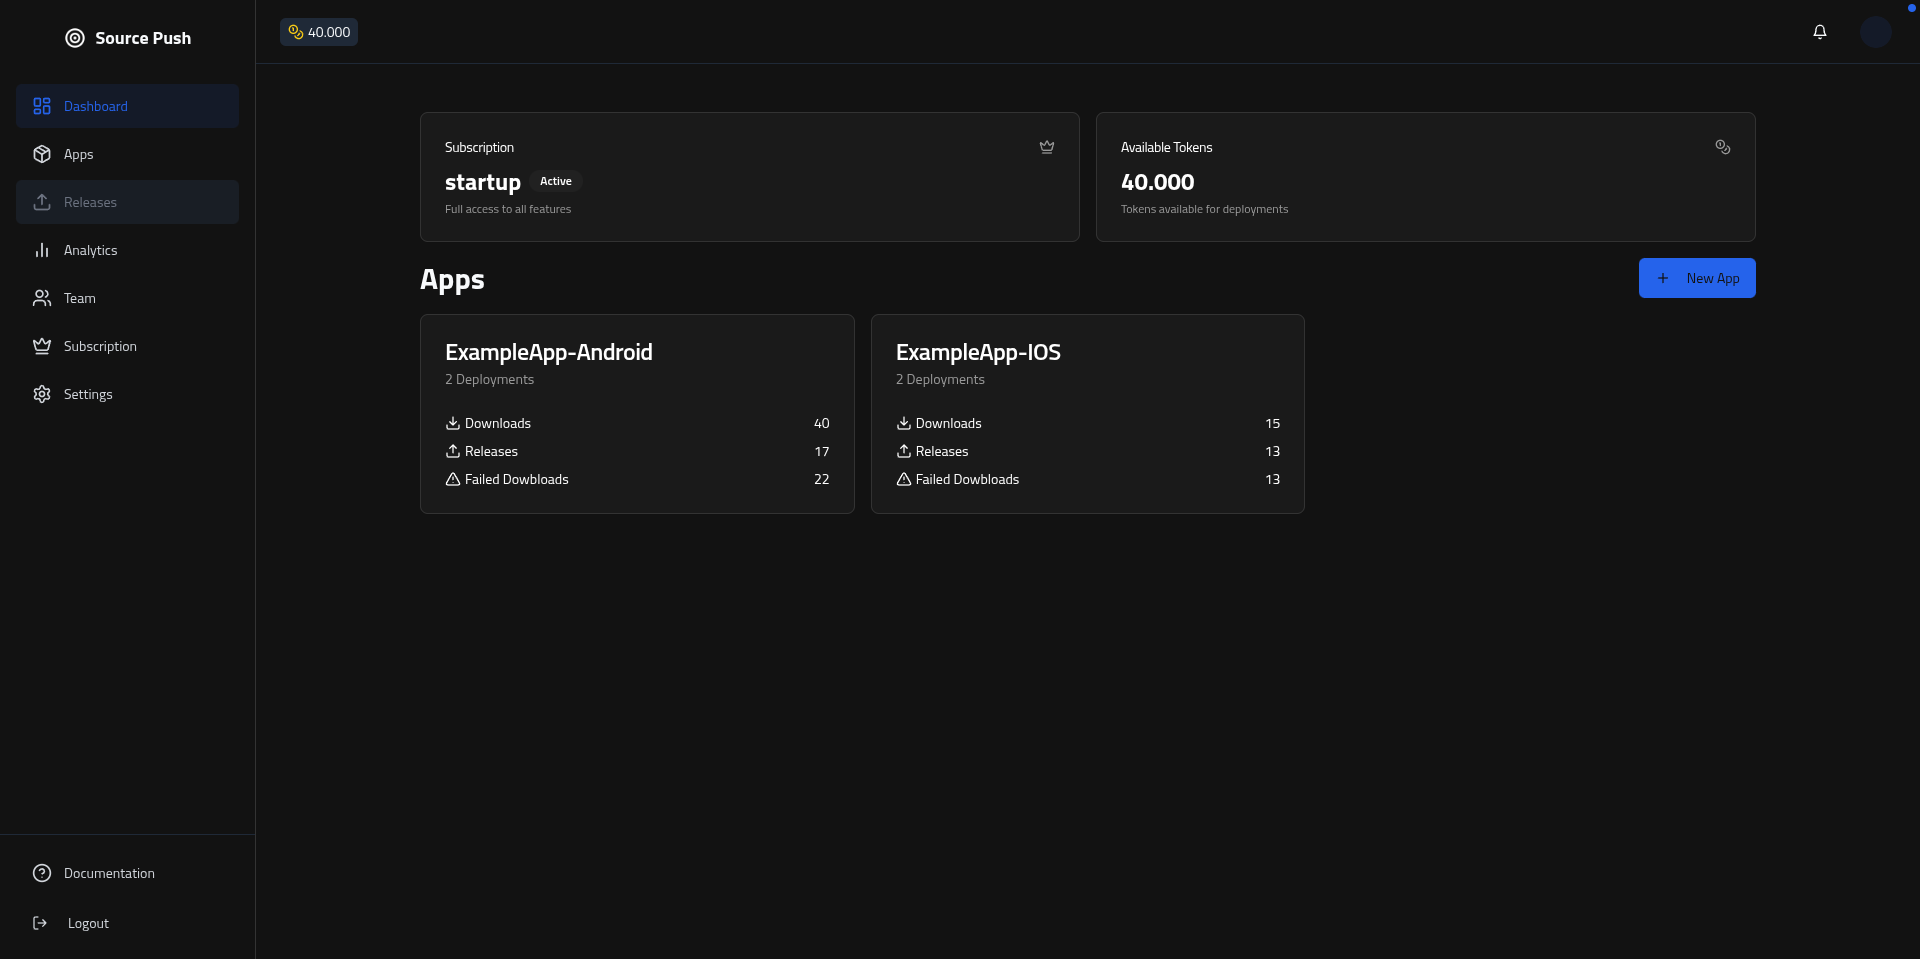
Task: Click the Logout link
Action: [x=88, y=923]
